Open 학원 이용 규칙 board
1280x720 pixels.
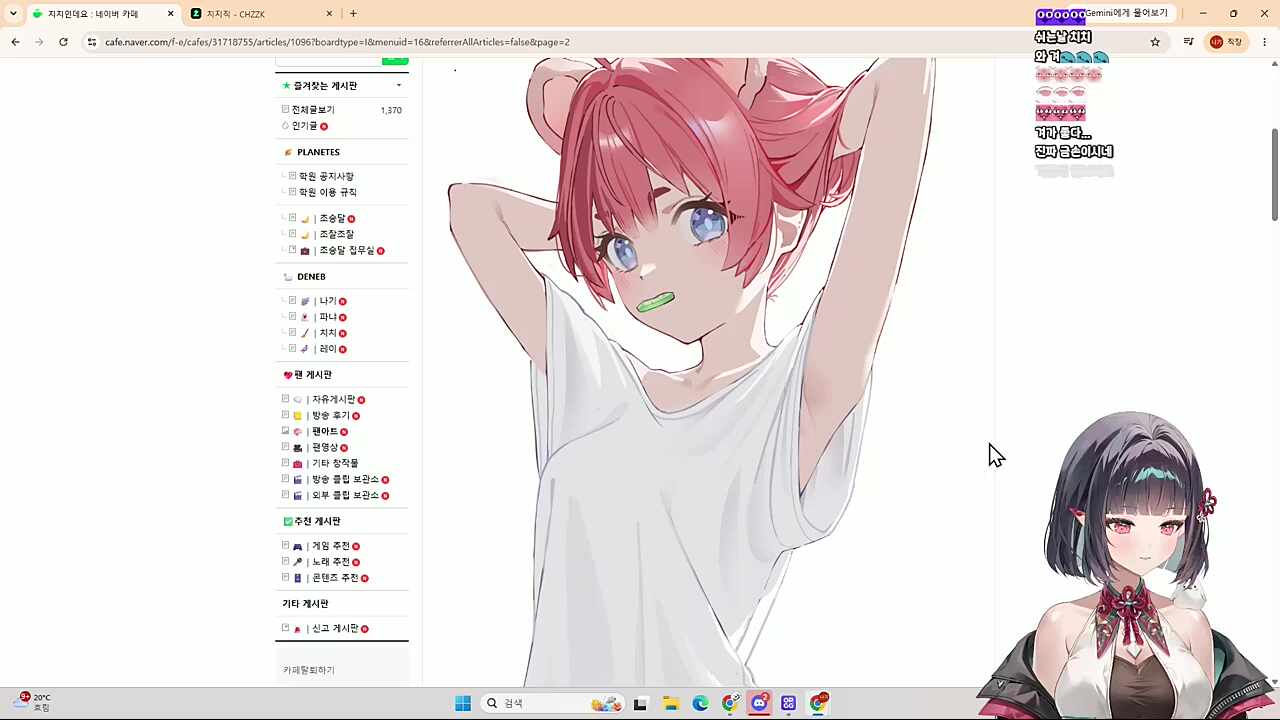(x=328, y=192)
